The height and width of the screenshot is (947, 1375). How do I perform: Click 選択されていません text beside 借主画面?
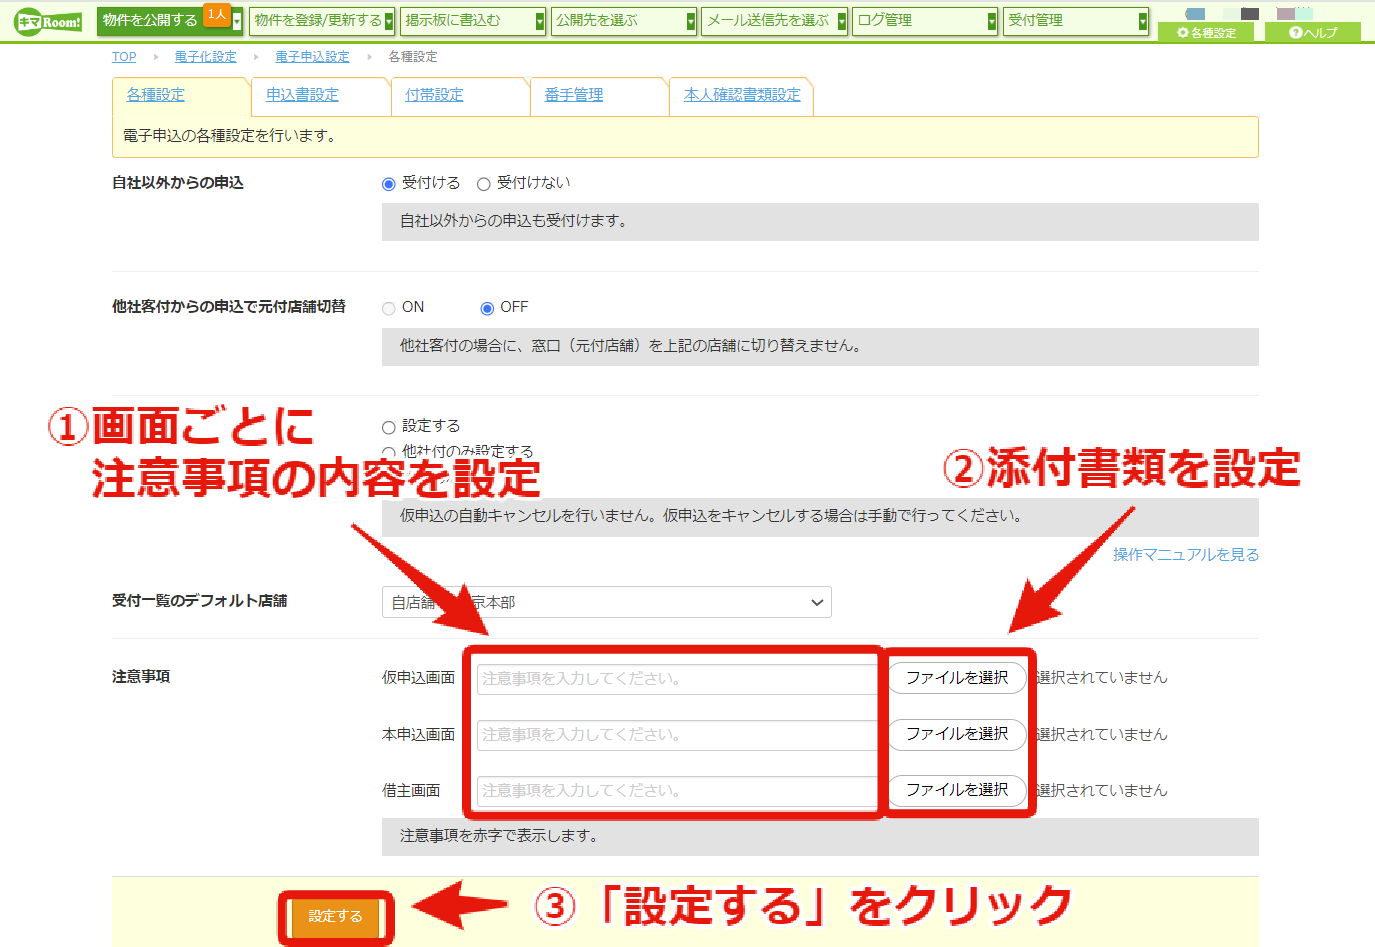1102,790
